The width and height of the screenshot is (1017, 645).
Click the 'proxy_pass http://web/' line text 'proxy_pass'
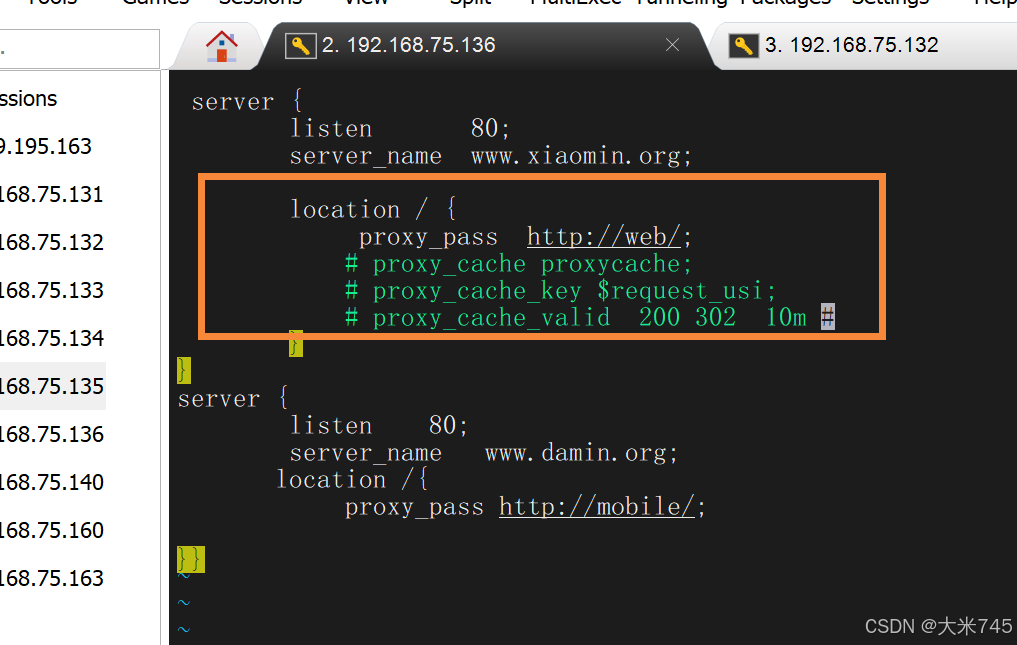428,237
